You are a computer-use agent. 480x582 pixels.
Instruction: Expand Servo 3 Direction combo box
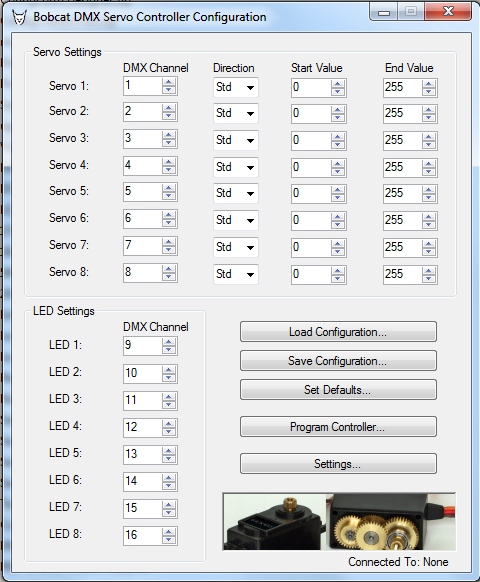pyautogui.click(x=235, y=140)
